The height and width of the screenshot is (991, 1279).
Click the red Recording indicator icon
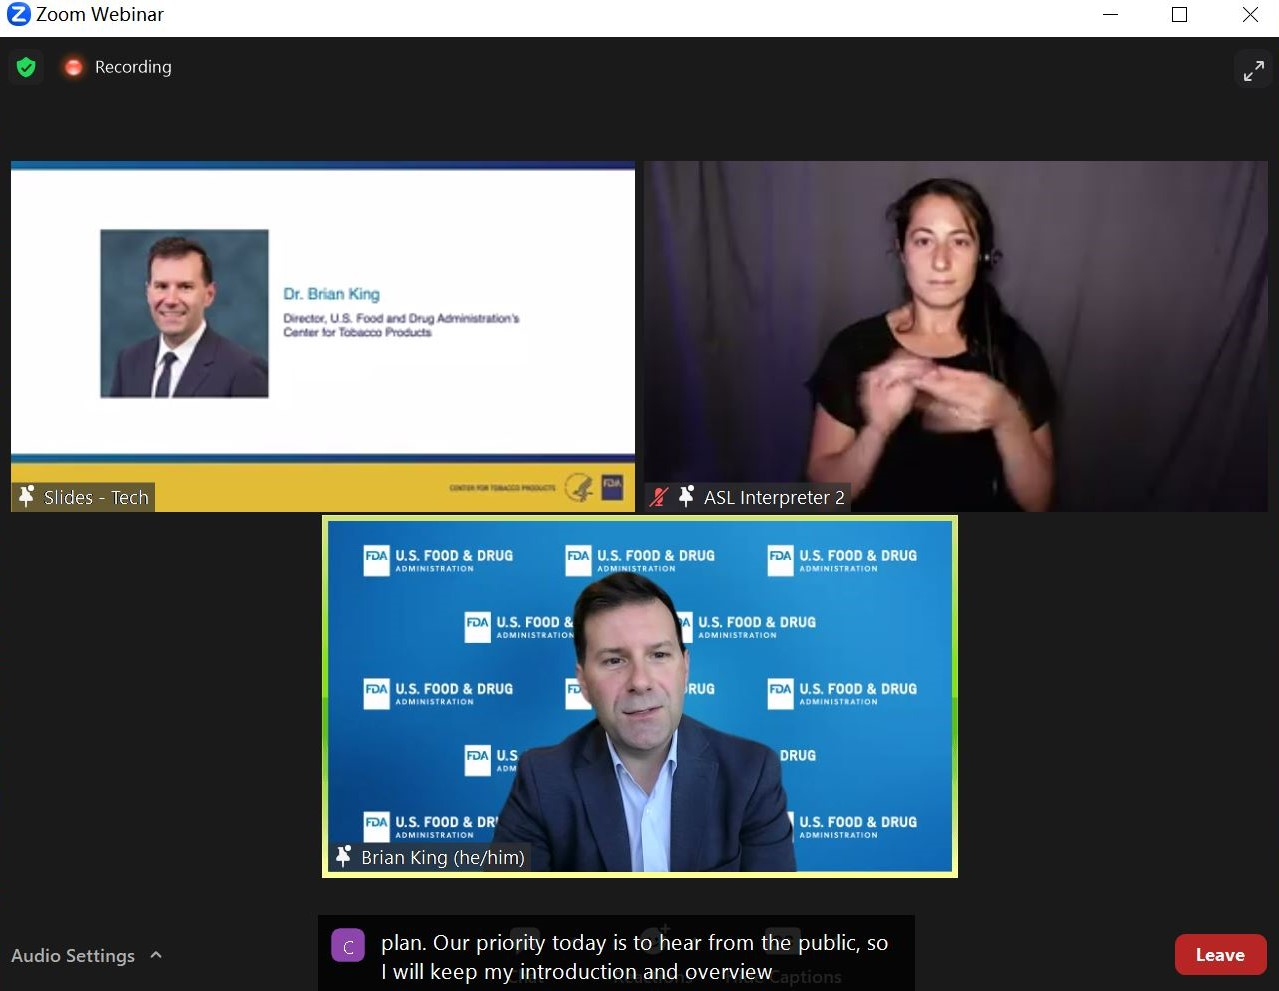[73, 67]
